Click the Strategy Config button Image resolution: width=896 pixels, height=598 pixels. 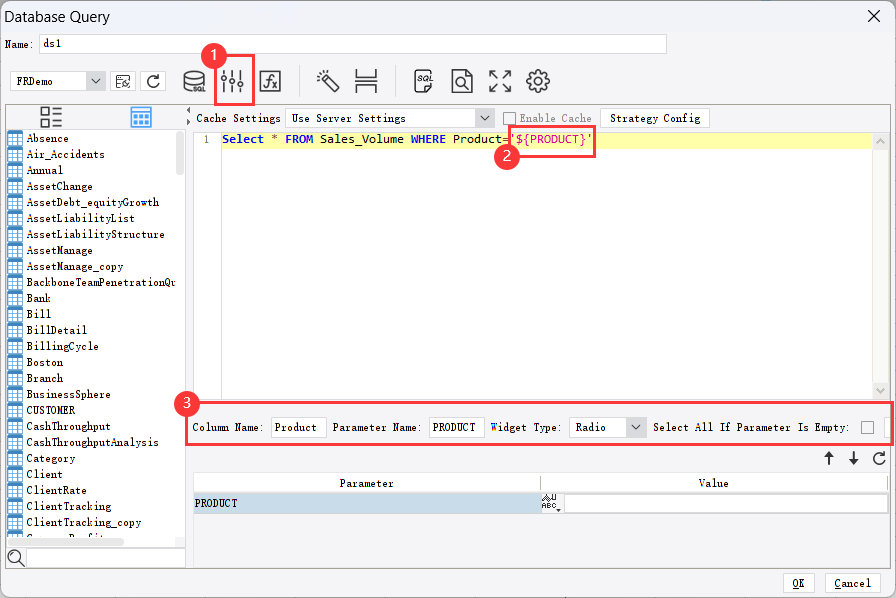pos(655,118)
